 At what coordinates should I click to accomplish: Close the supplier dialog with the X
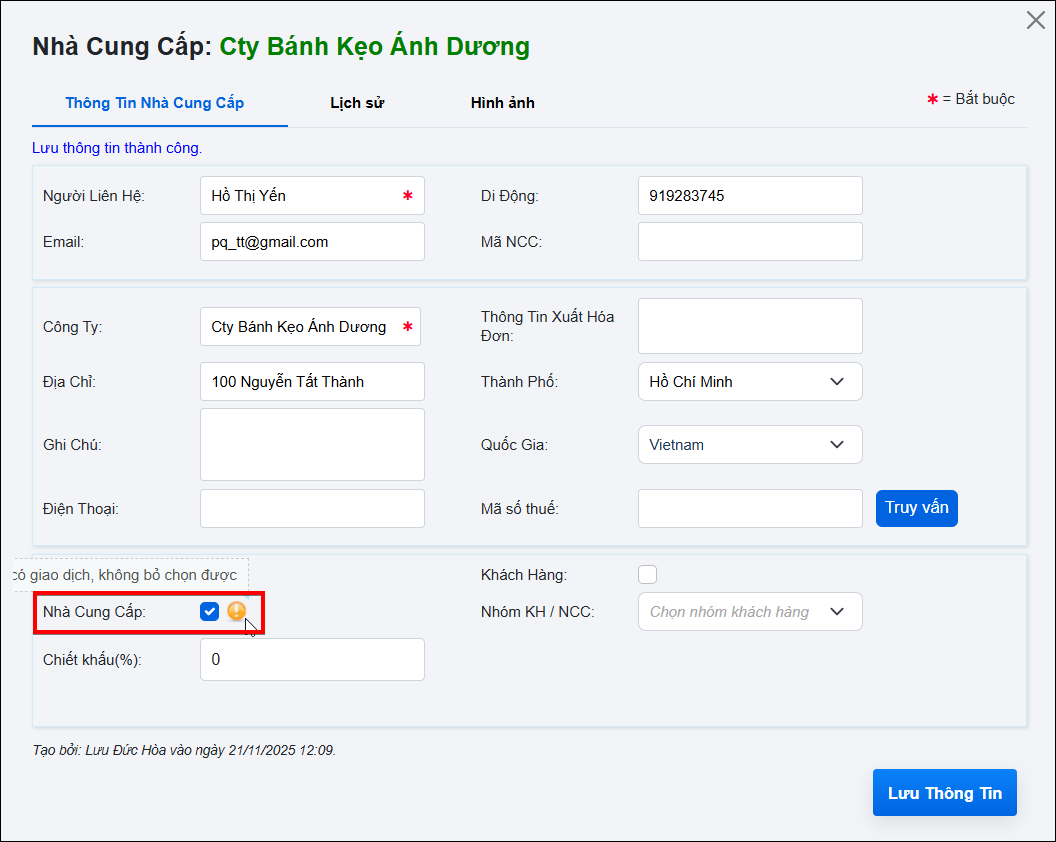[x=1035, y=20]
